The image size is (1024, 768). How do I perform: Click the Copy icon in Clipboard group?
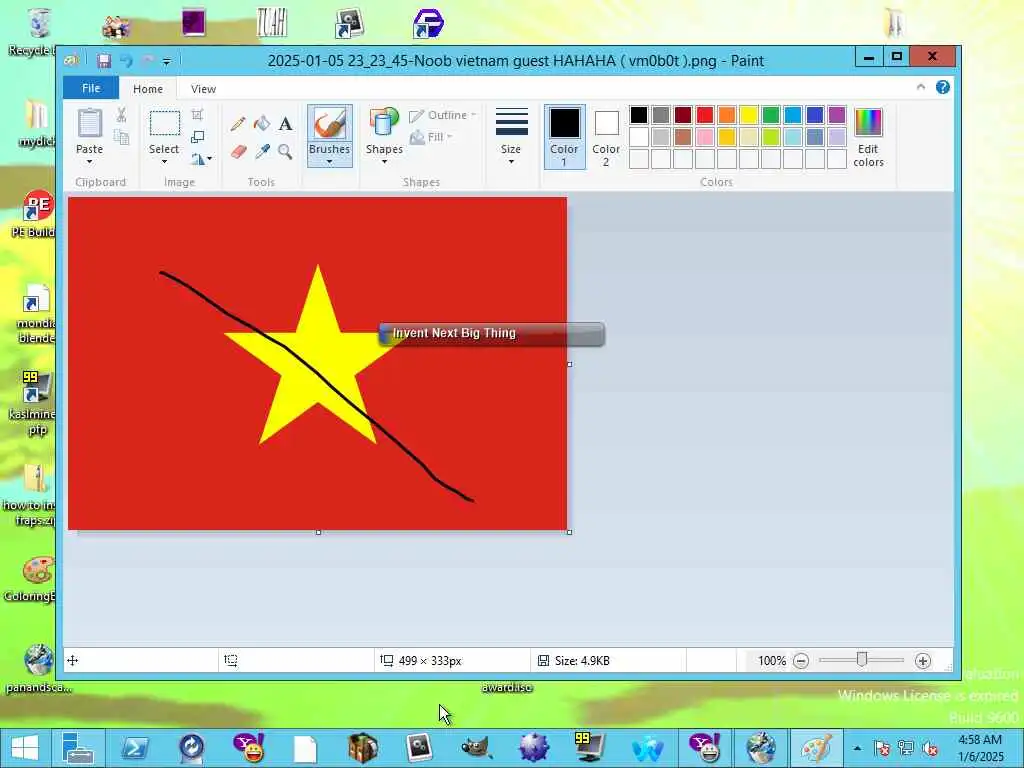(121, 136)
